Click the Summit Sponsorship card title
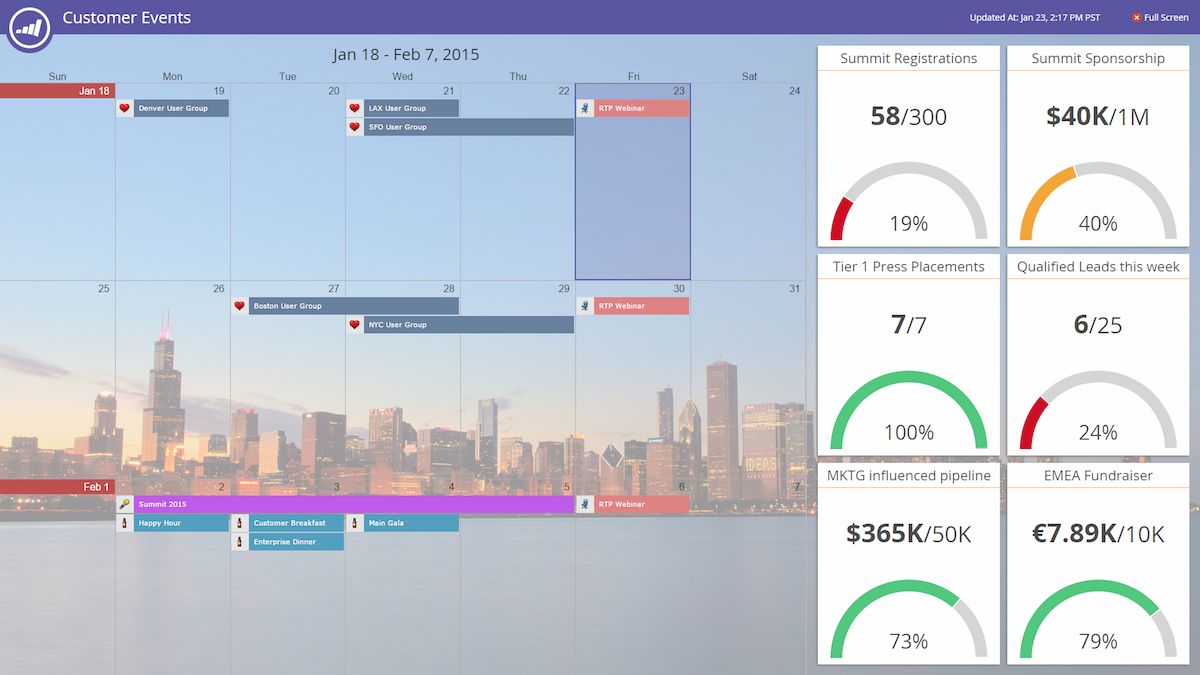This screenshot has width=1200, height=675. (x=1098, y=59)
